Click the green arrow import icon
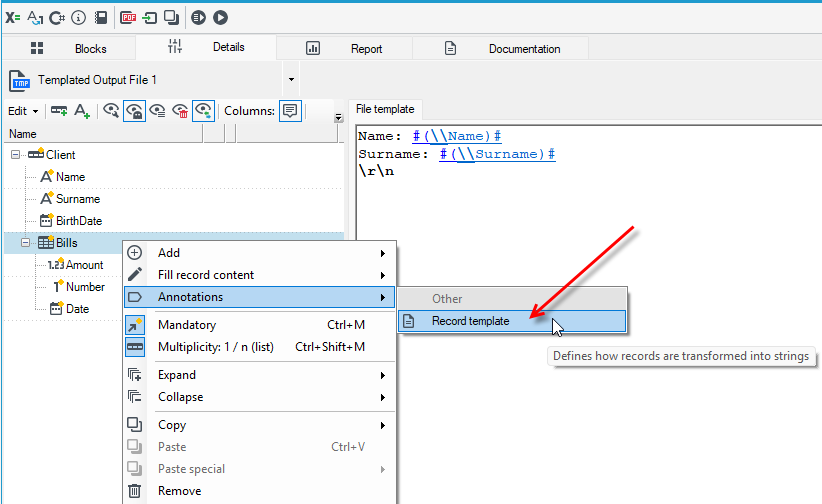Image resolution: width=822 pixels, height=504 pixels. click(150, 18)
